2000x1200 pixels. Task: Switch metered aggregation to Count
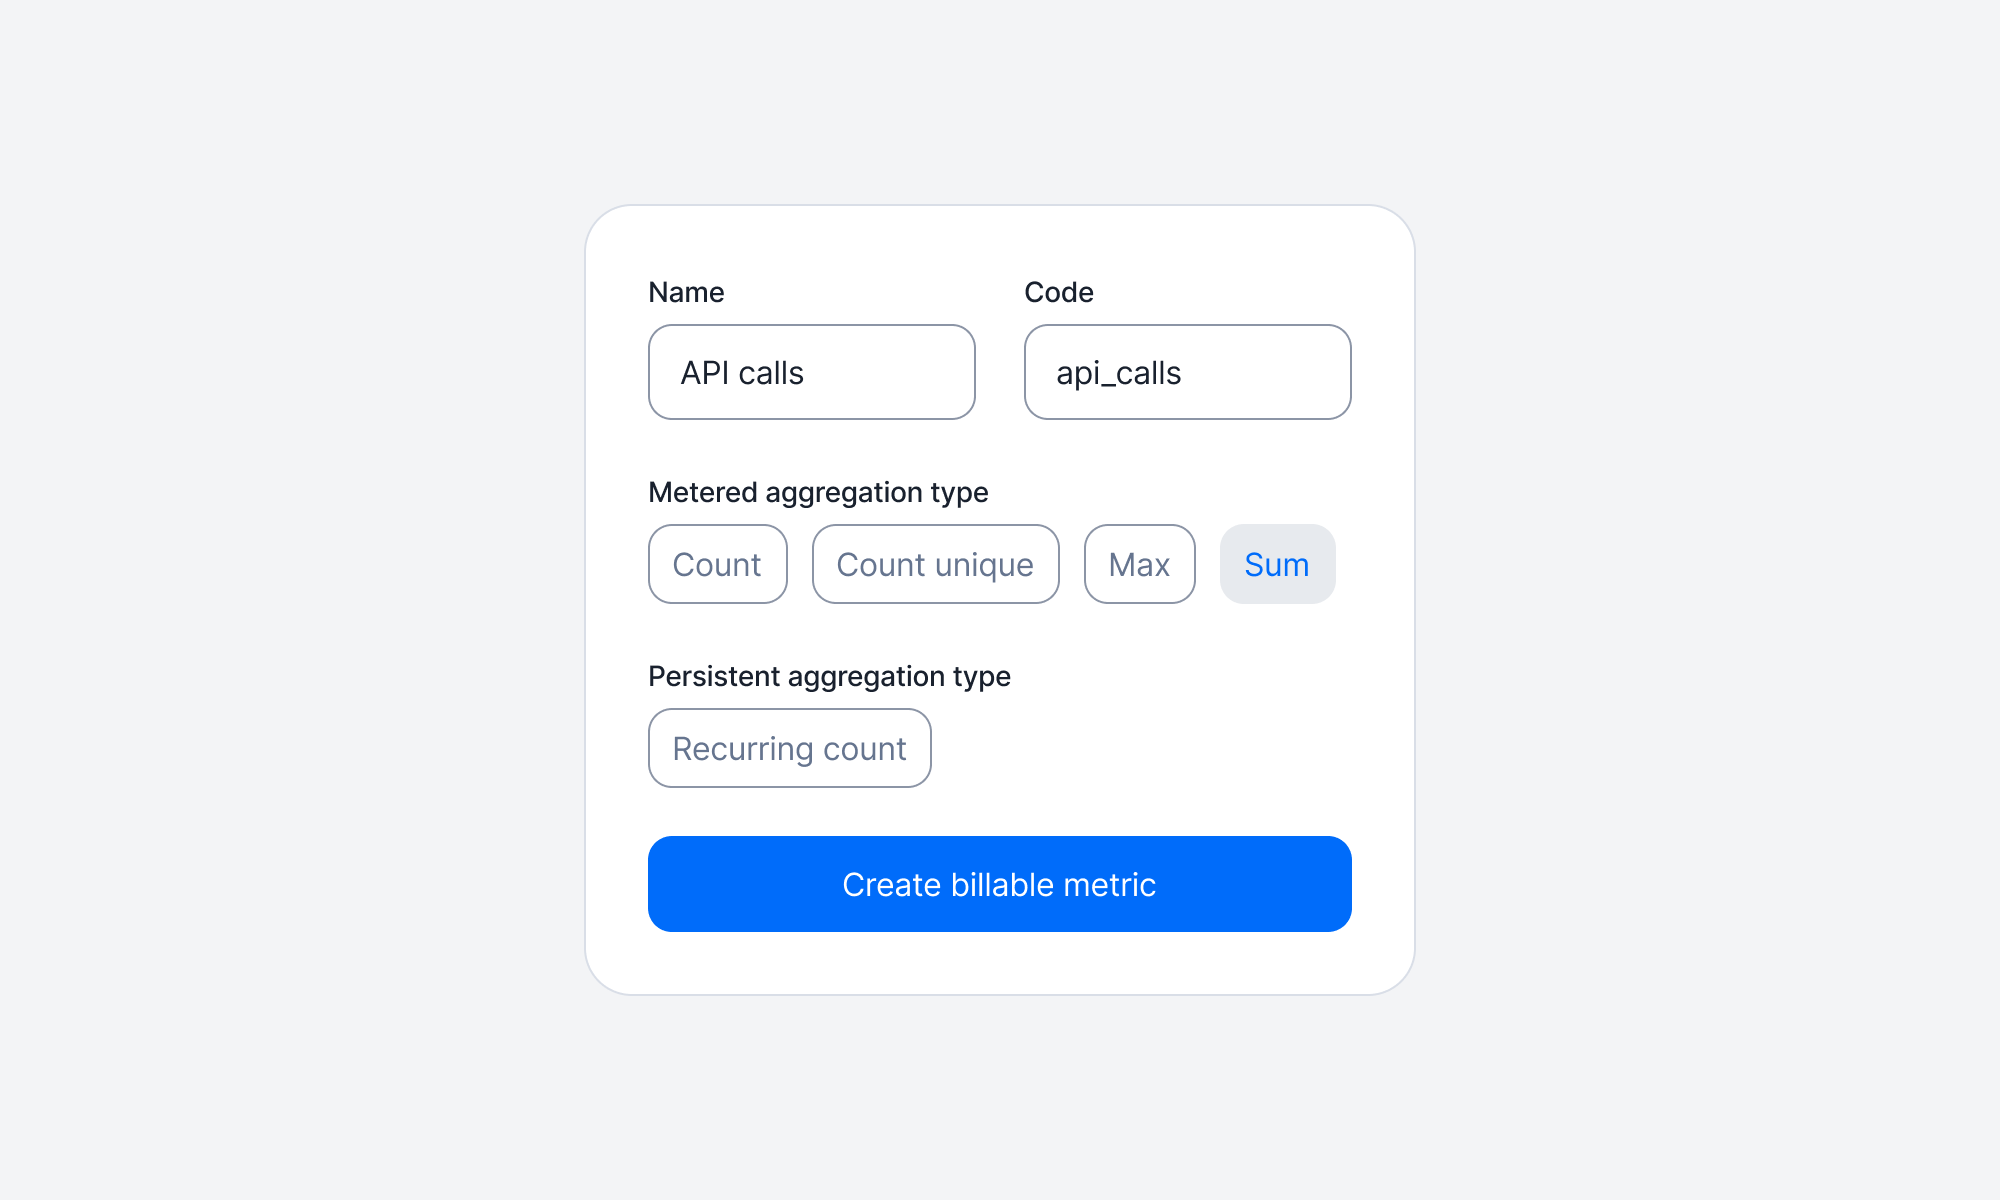click(x=717, y=564)
